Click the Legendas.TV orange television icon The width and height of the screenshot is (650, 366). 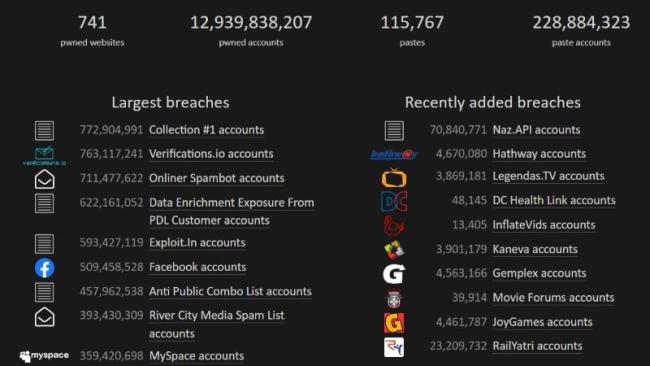coord(394,177)
